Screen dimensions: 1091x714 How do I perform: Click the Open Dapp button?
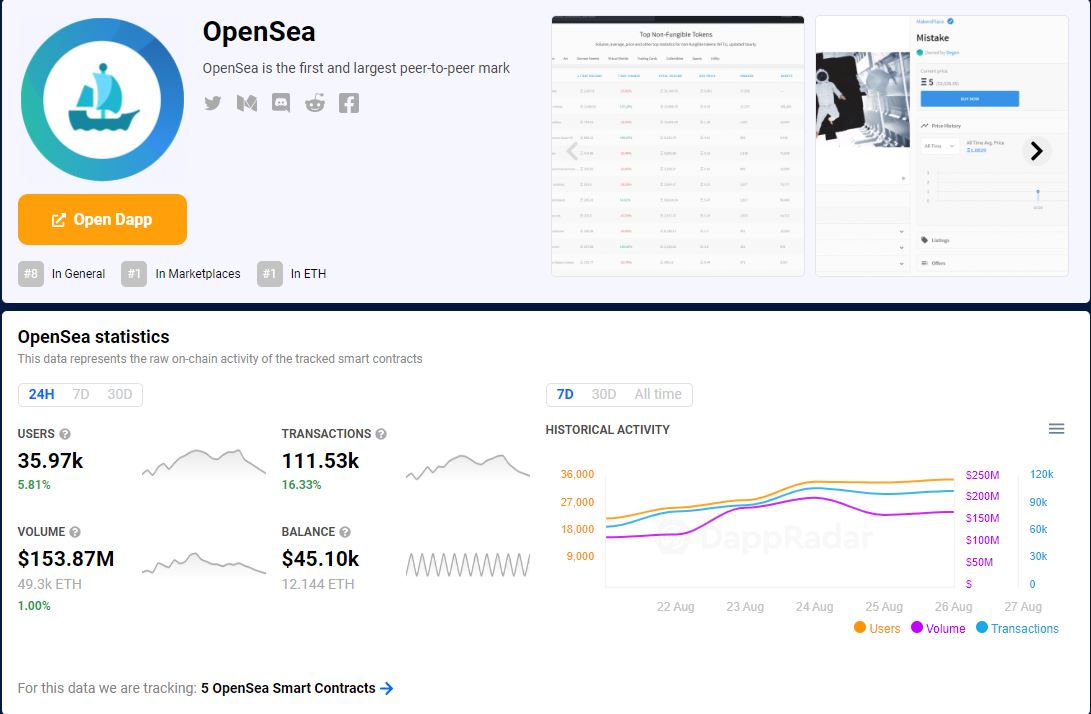coord(102,219)
